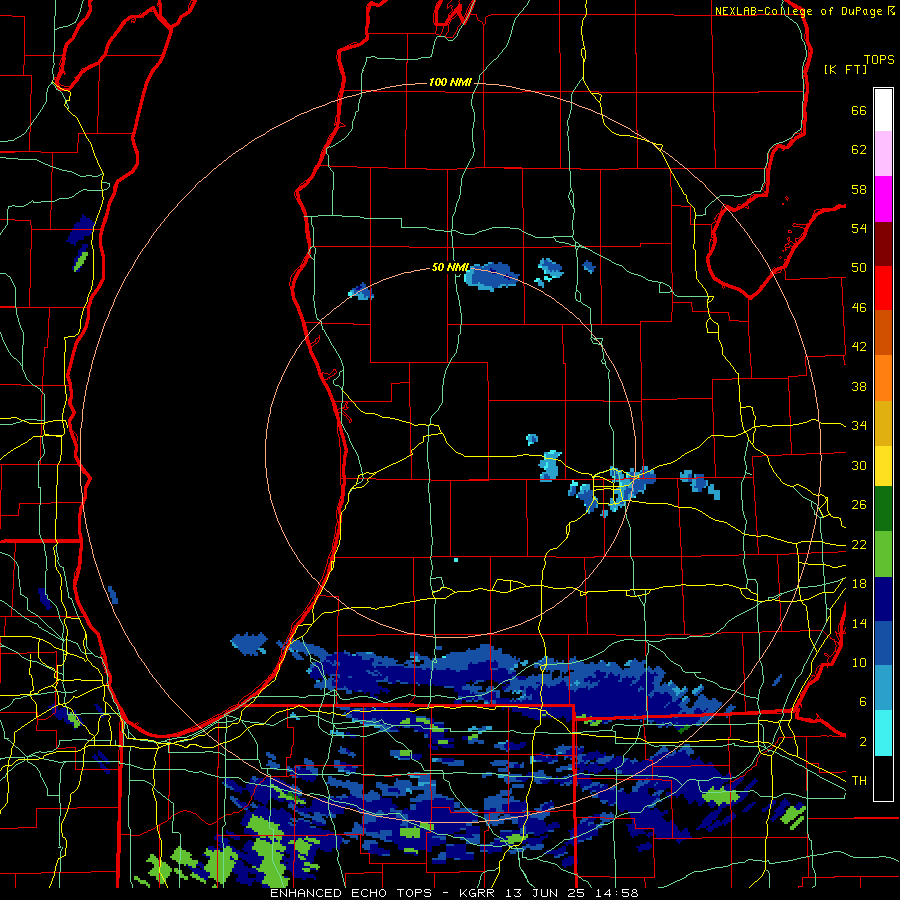Viewport: 900px width, 900px height.
Task: Pick the '30' legend value
Action: (859, 465)
